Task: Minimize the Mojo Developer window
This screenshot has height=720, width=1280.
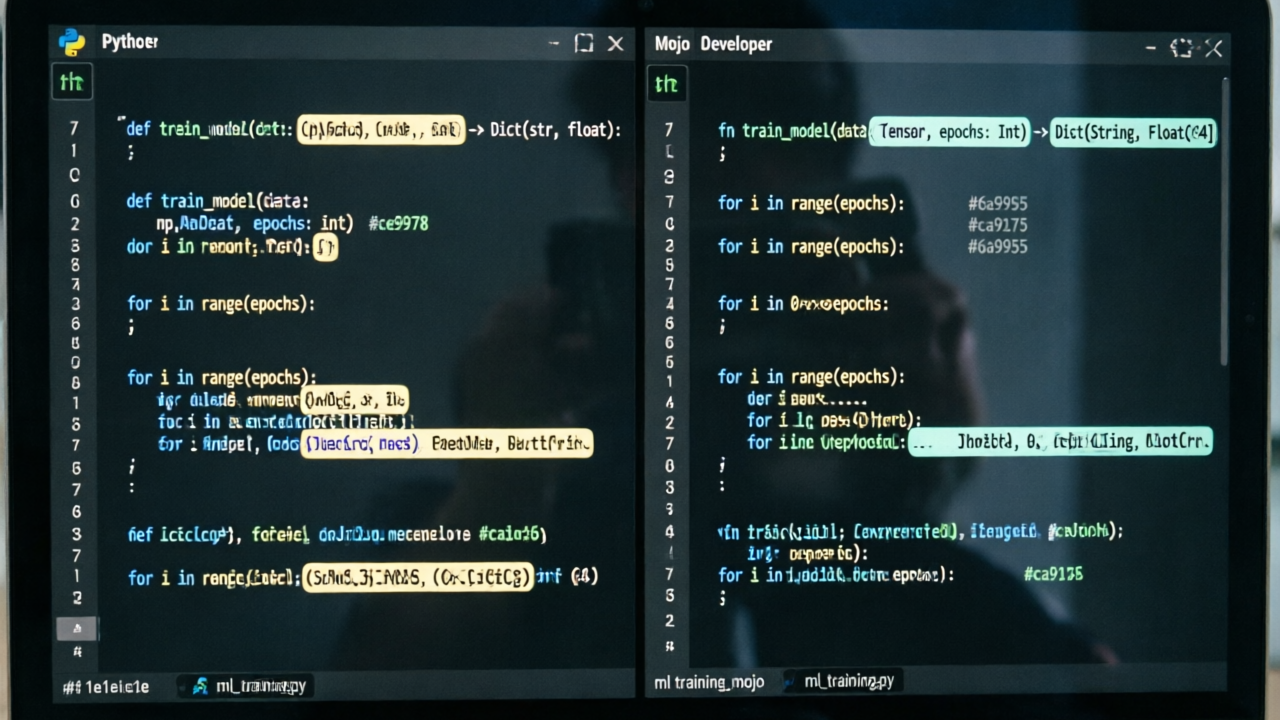Action: click(1151, 47)
